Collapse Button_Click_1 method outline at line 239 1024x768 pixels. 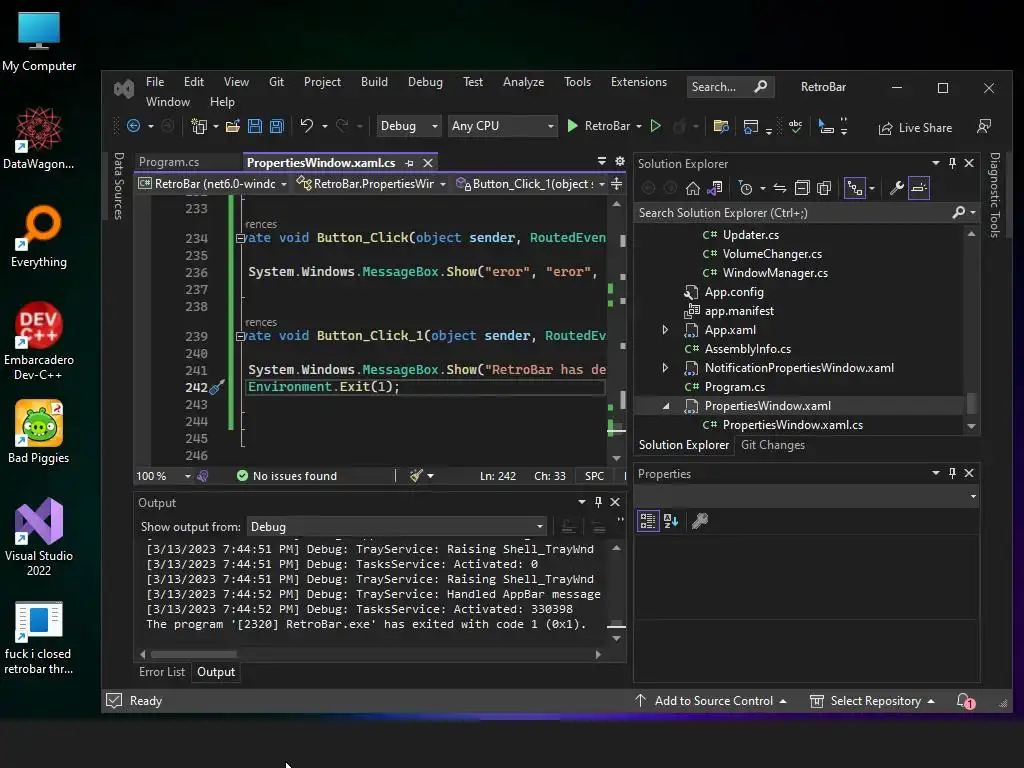click(240, 336)
